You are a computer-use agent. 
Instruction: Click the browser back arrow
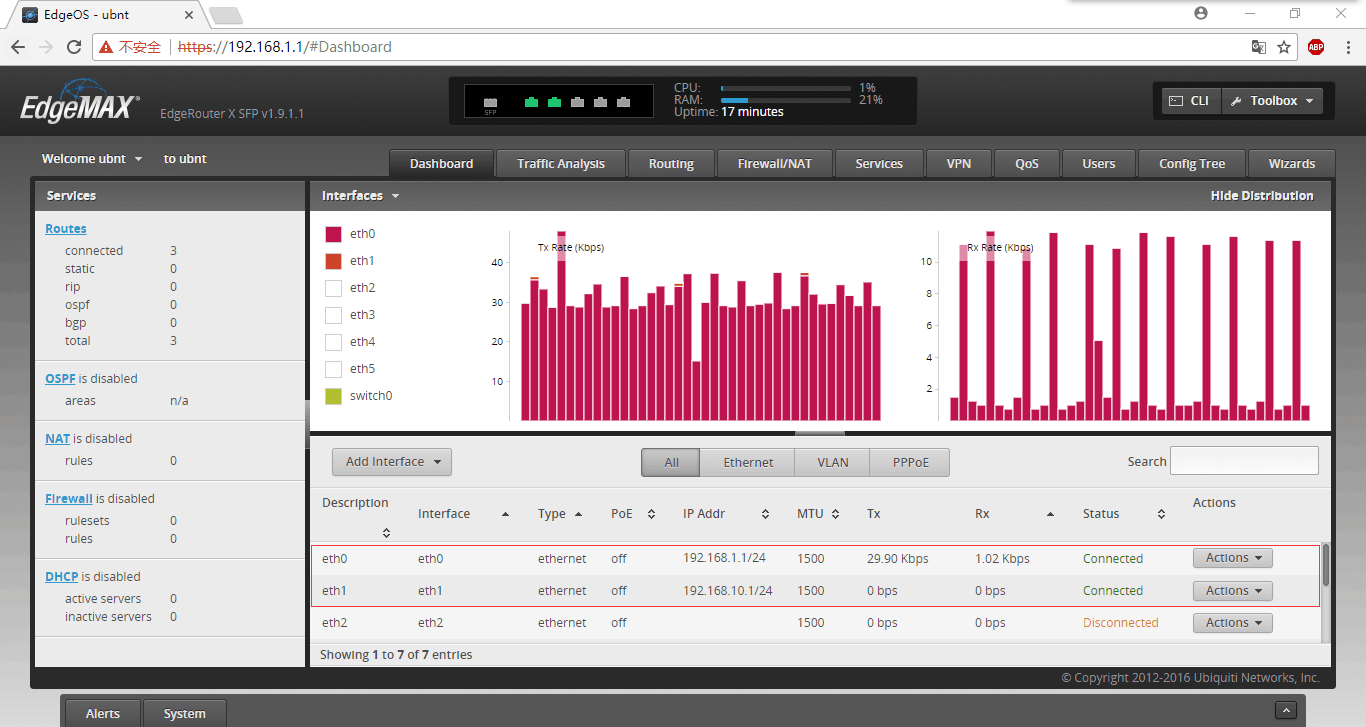pos(18,47)
